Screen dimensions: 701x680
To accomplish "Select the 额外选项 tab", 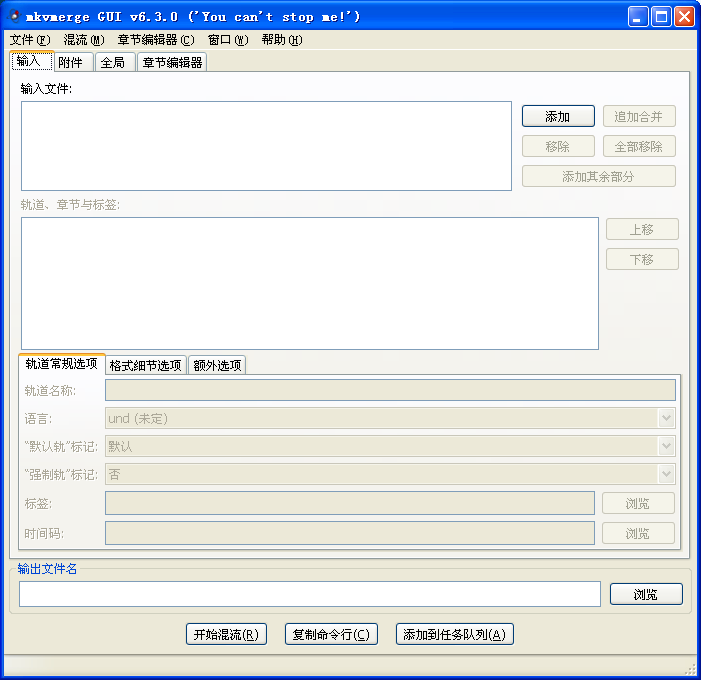I will pyautogui.click(x=217, y=365).
